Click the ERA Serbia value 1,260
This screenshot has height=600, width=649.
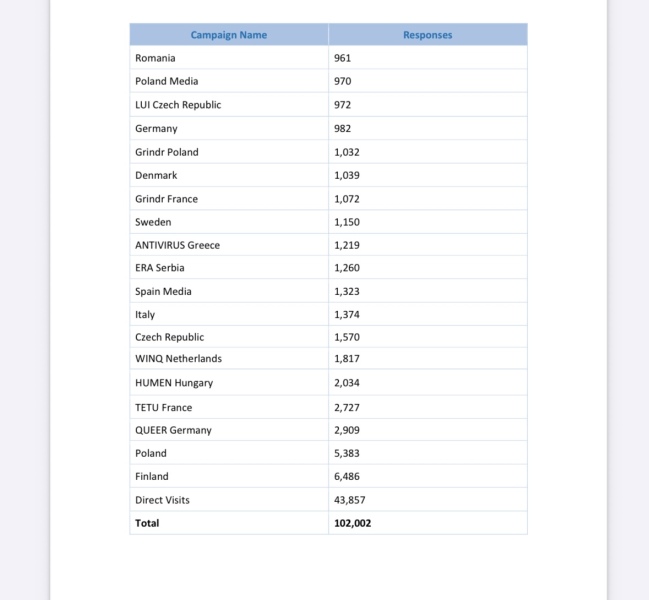pos(347,268)
